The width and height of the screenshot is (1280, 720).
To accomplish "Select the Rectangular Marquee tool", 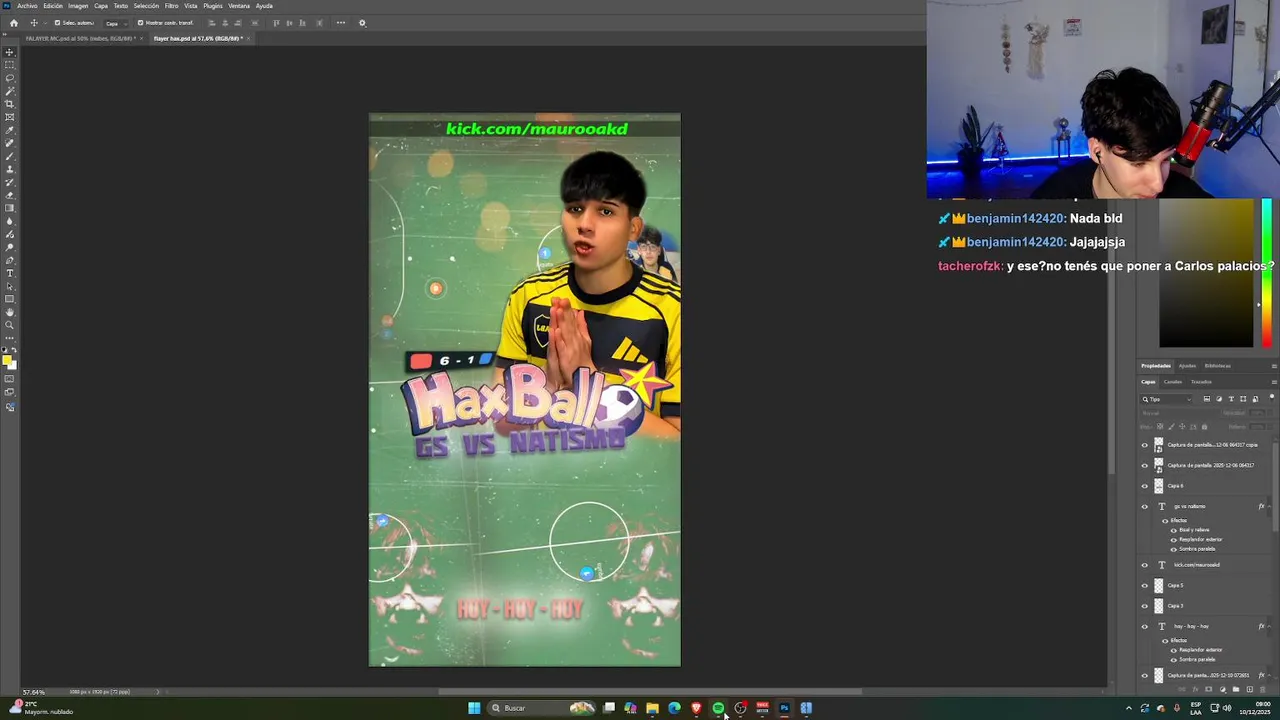I will coord(10,65).
